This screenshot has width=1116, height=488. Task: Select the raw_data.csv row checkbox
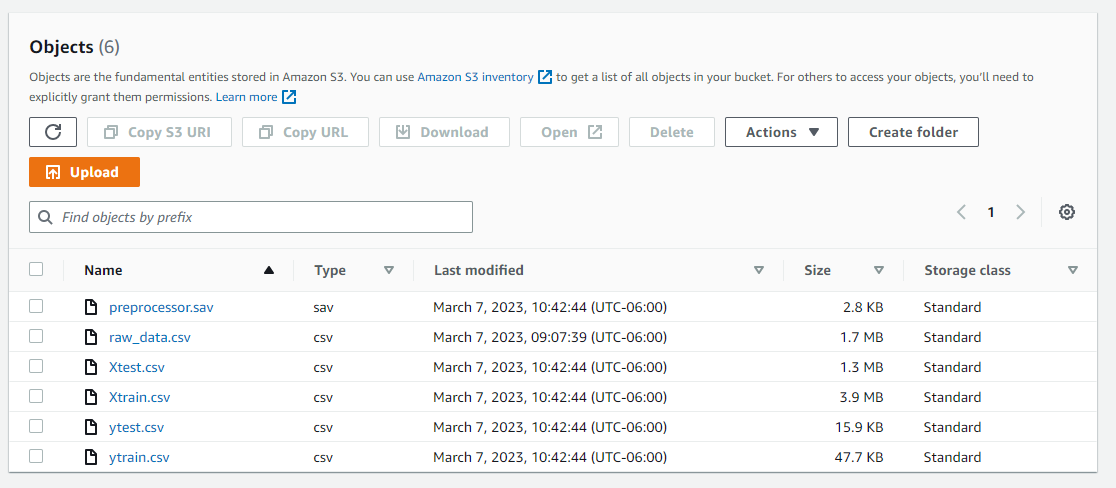[37, 337]
